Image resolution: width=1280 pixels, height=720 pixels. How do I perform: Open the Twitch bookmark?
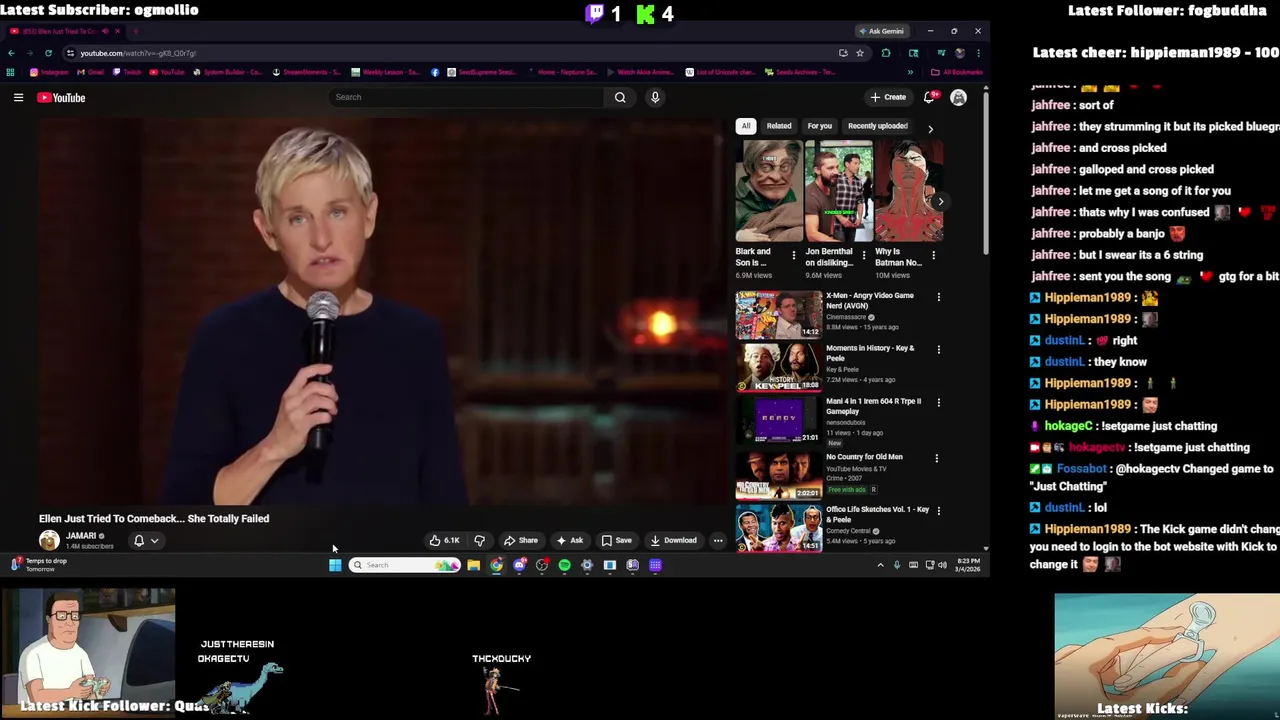[128, 72]
